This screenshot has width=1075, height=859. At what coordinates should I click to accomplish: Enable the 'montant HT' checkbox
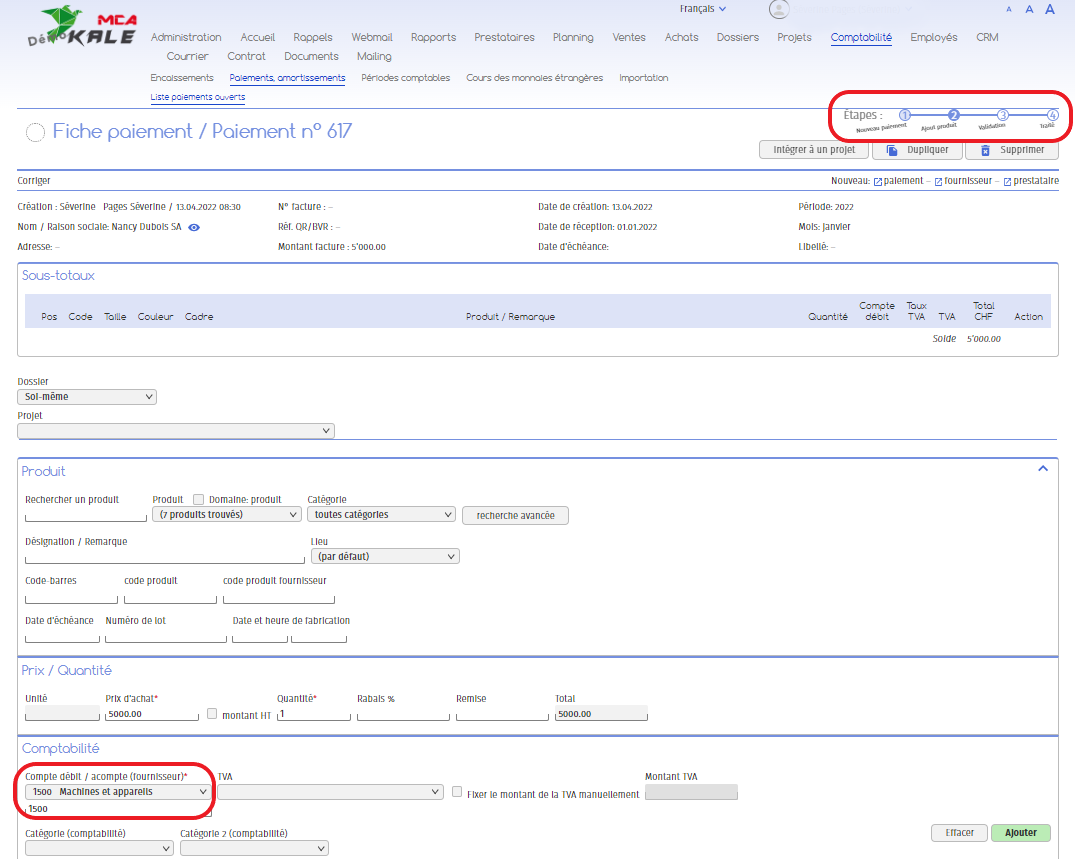pyautogui.click(x=212, y=714)
